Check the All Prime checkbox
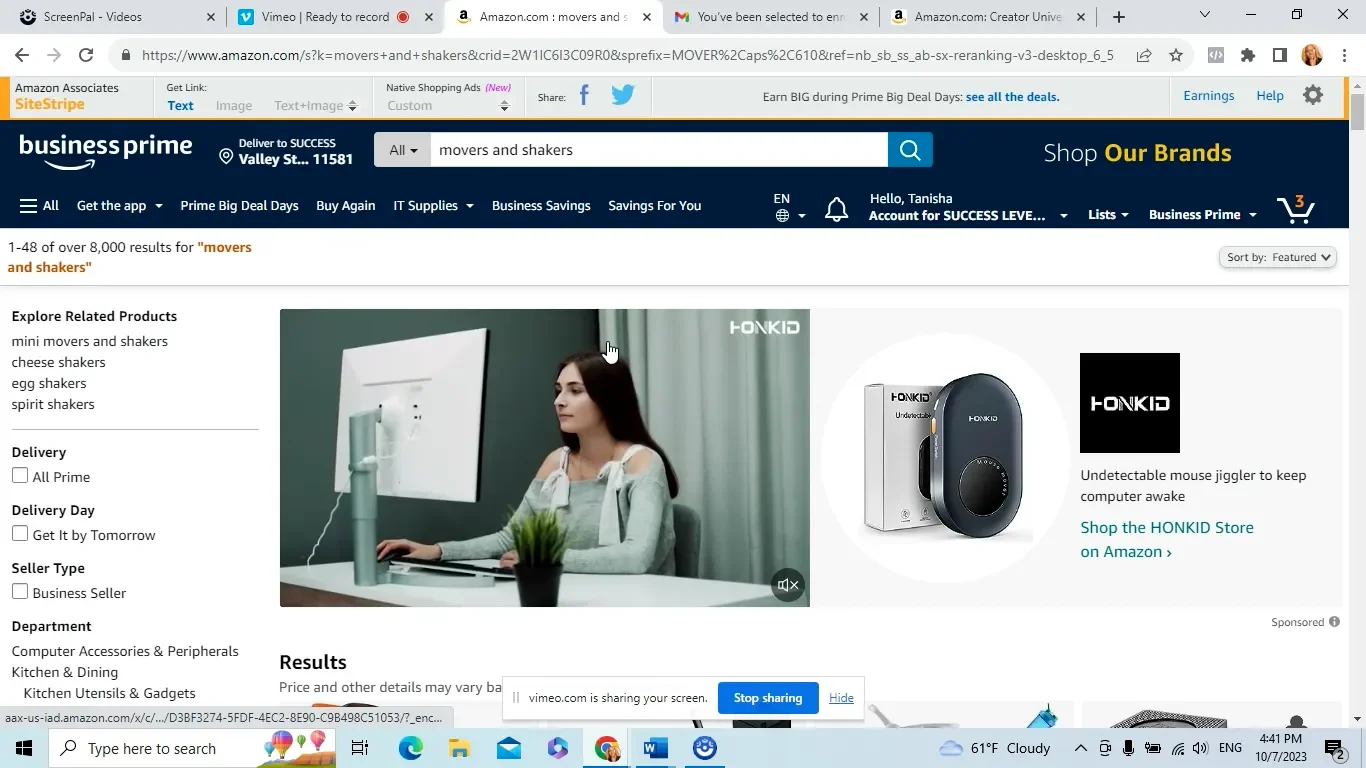The height and width of the screenshot is (768, 1366). coord(20,476)
